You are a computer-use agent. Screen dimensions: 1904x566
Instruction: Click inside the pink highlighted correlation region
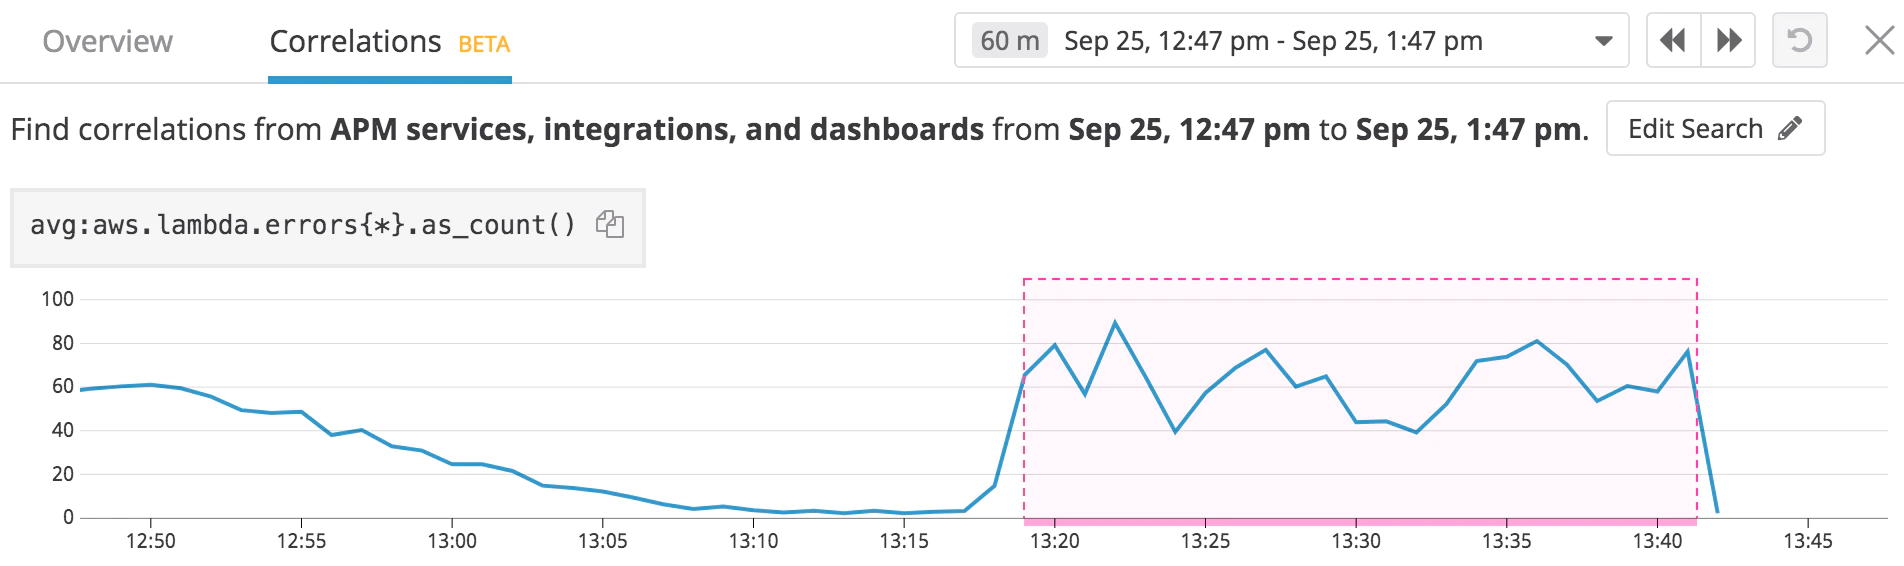click(1360, 470)
